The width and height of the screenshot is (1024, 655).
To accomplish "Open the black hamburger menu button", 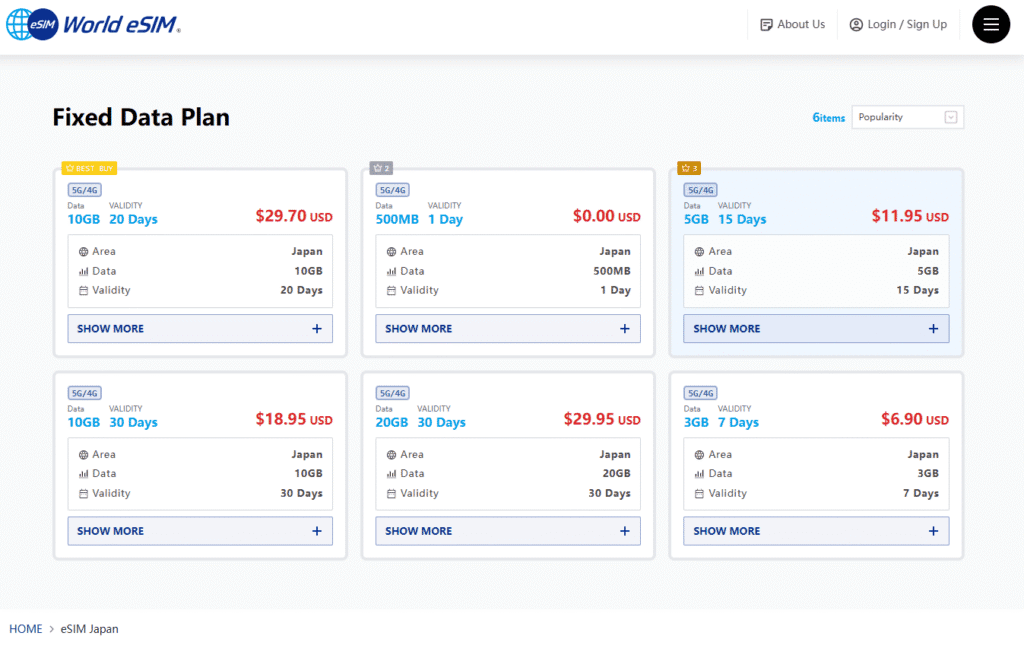I will (991, 24).
